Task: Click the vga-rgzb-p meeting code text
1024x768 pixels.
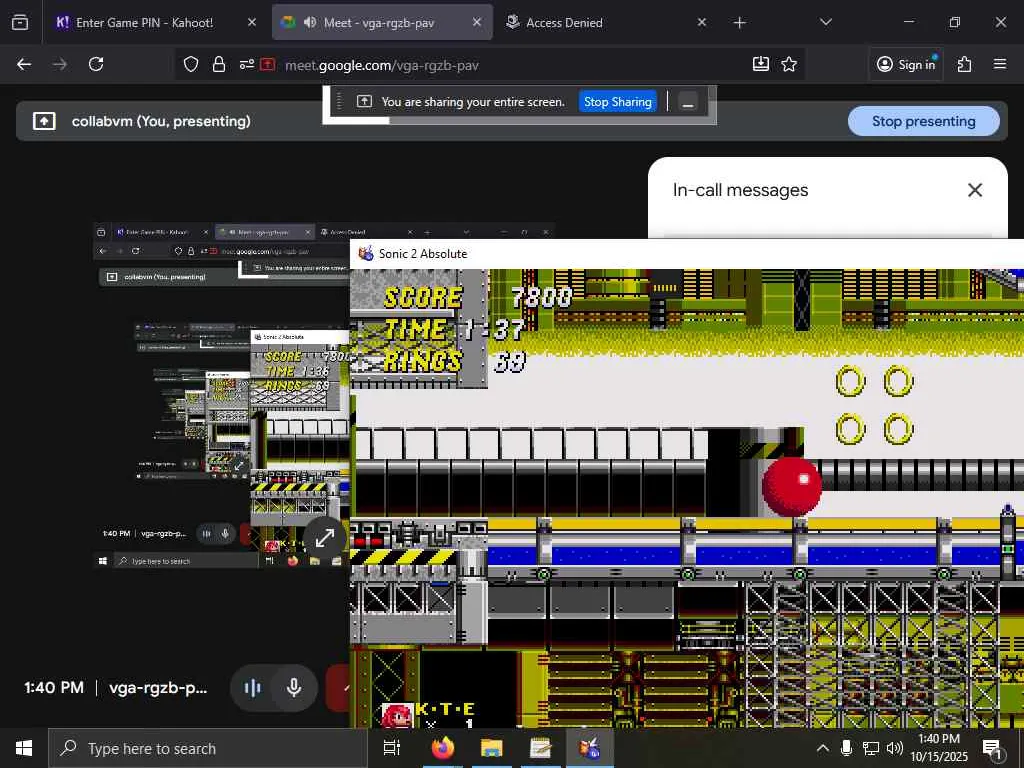Action: [157, 688]
